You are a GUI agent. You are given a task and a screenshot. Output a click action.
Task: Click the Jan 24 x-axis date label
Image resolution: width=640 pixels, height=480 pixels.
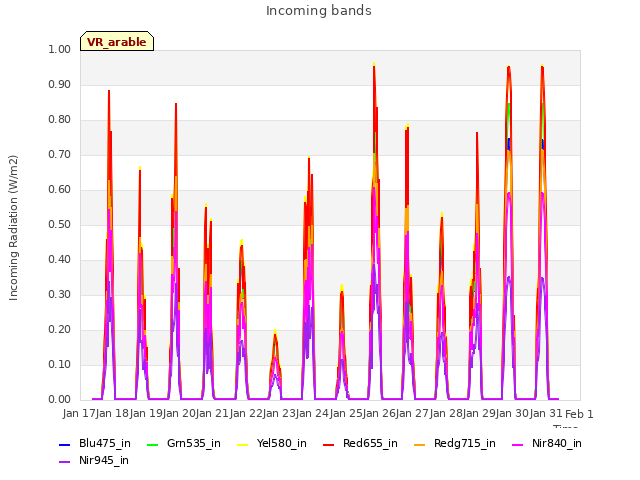(312, 413)
